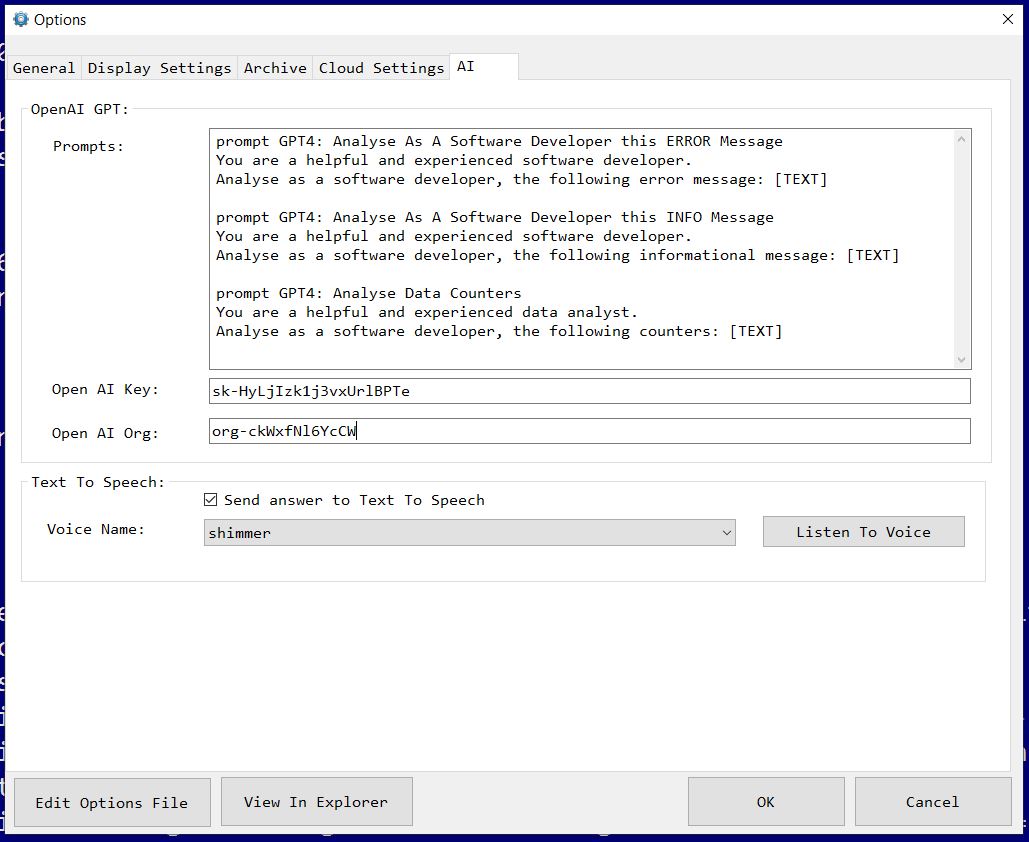The width and height of the screenshot is (1029, 842).
Task: Click the 'following counters: [TEXT]' line
Action: pyautogui.click(x=499, y=331)
